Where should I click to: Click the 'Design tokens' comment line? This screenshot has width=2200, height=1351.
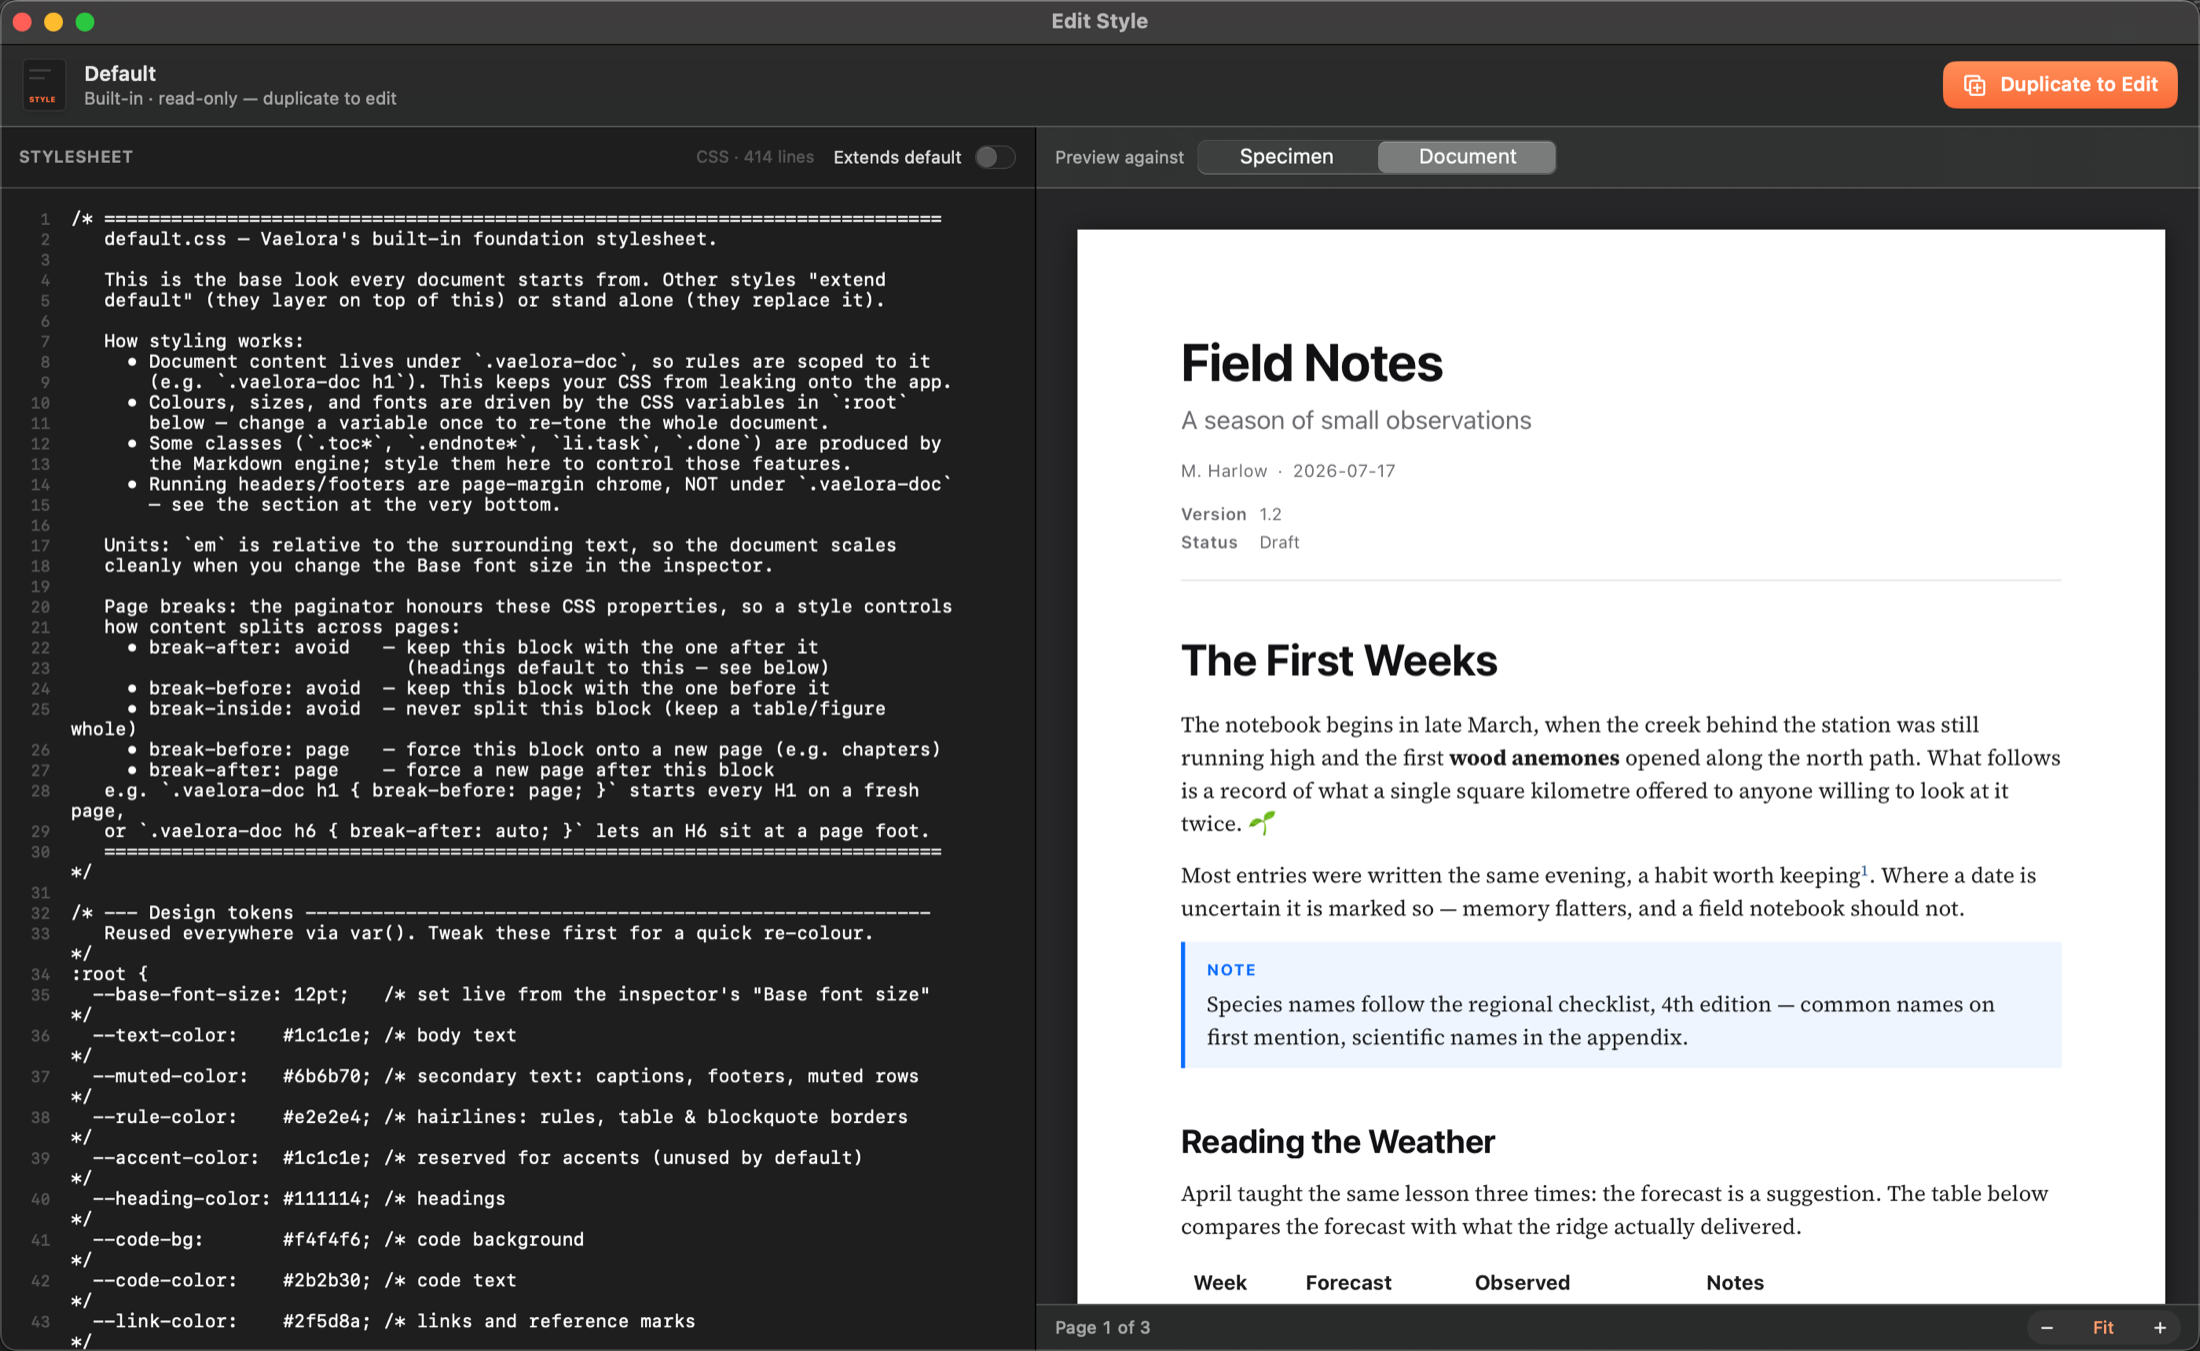500,913
